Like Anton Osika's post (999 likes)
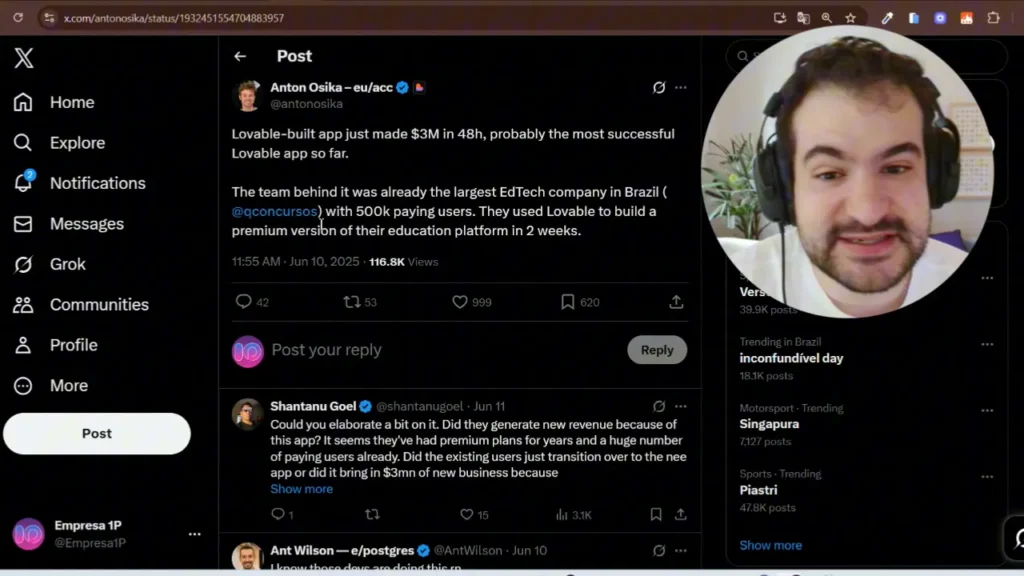The width and height of the screenshot is (1024, 576). click(460, 302)
